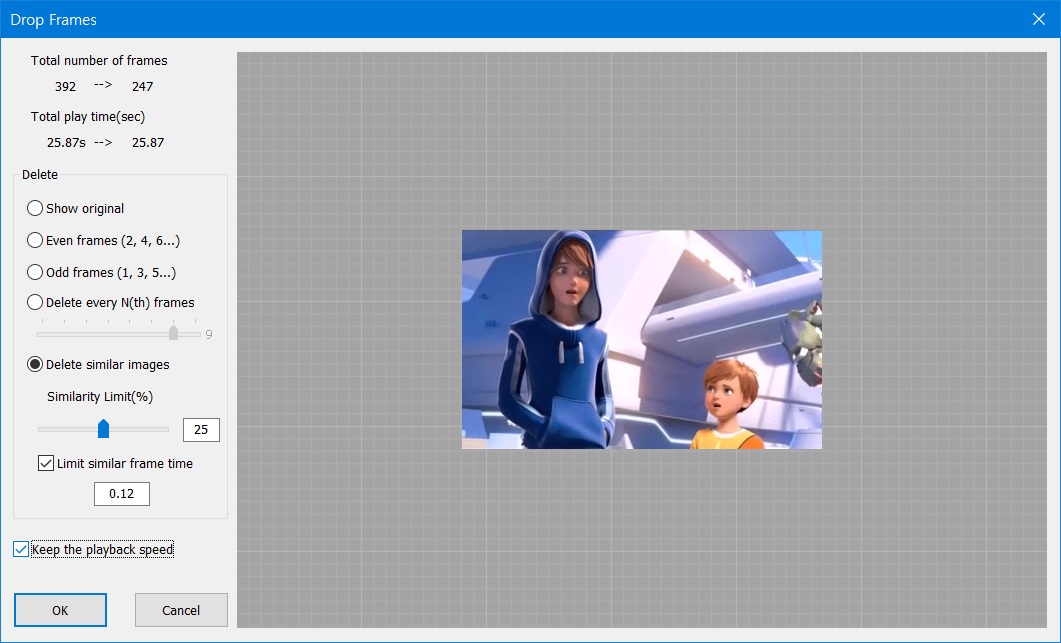Click the original frame count 392
This screenshot has width=1061, height=643.
tap(66, 87)
